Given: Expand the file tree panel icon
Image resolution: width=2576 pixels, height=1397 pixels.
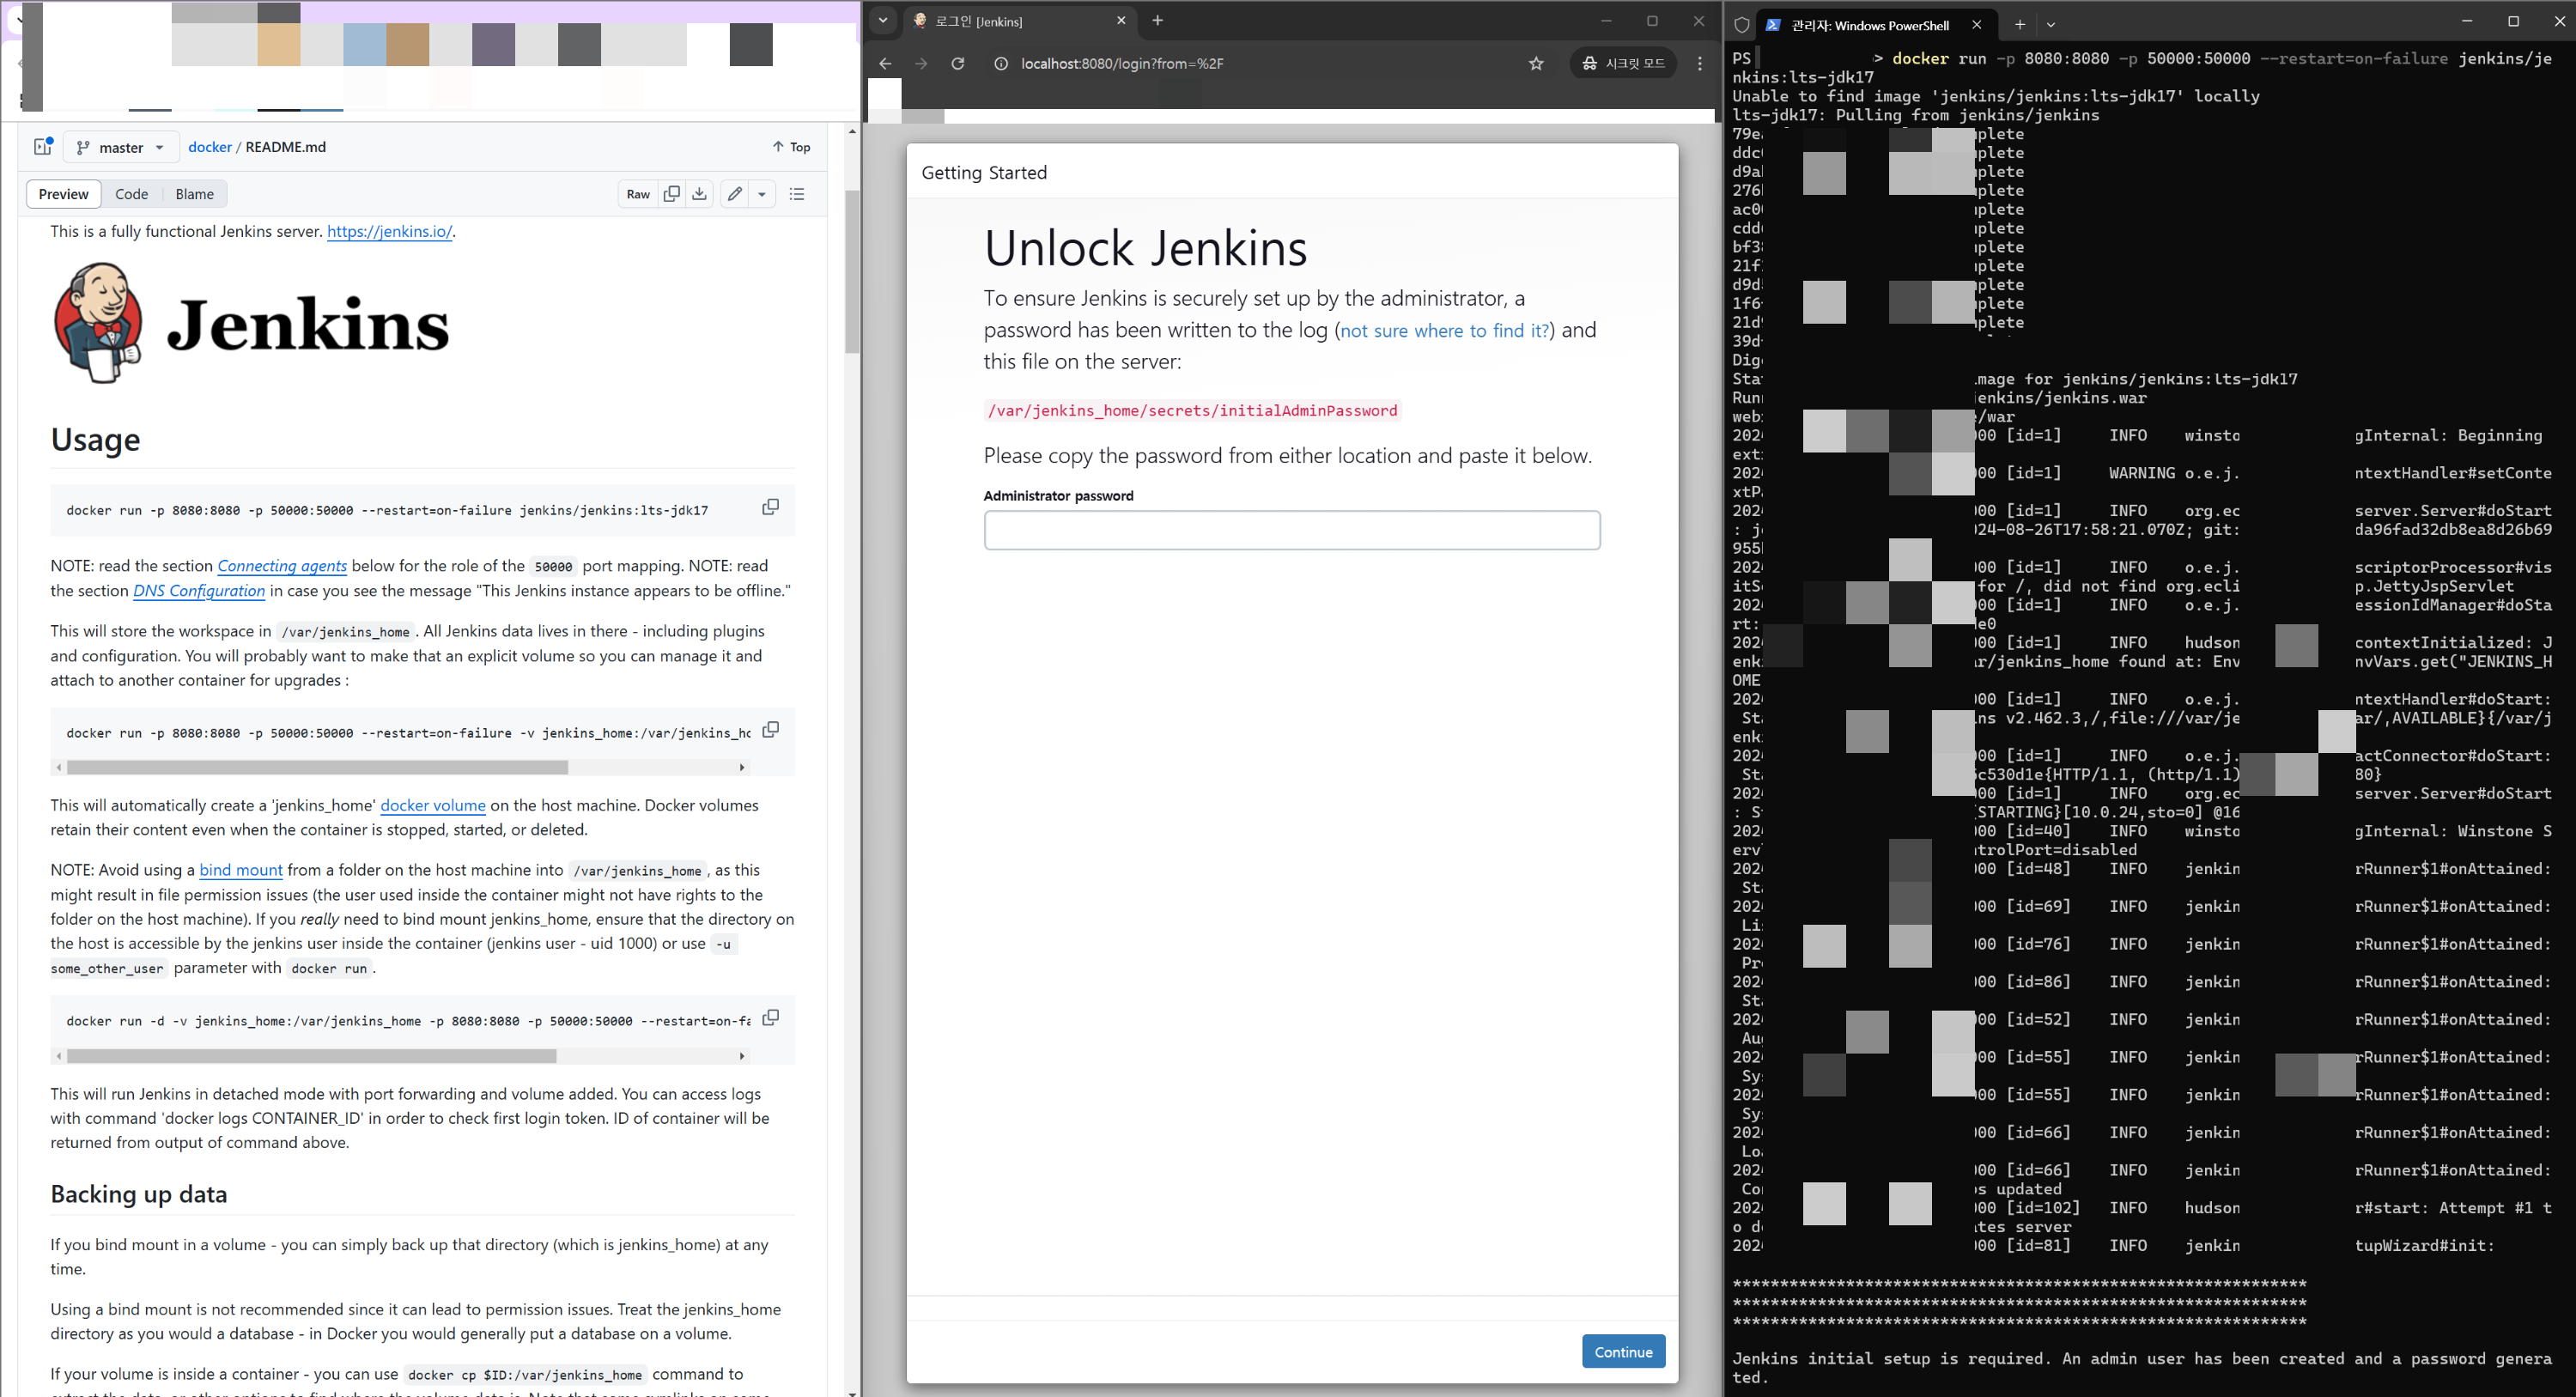Looking at the screenshot, I should click(42, 147).
